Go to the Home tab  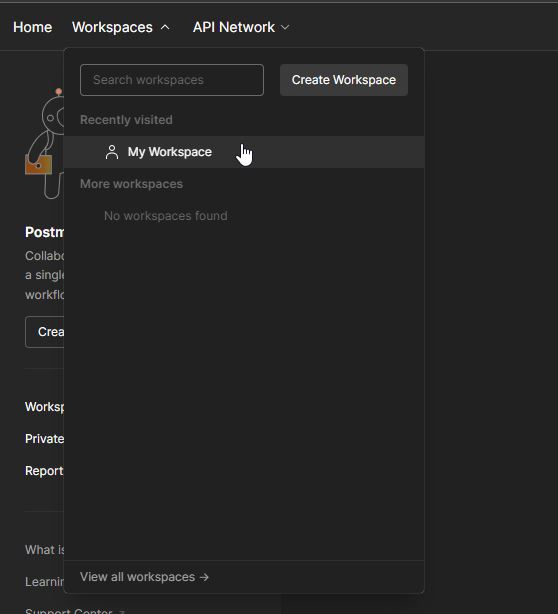click(33, 27)
